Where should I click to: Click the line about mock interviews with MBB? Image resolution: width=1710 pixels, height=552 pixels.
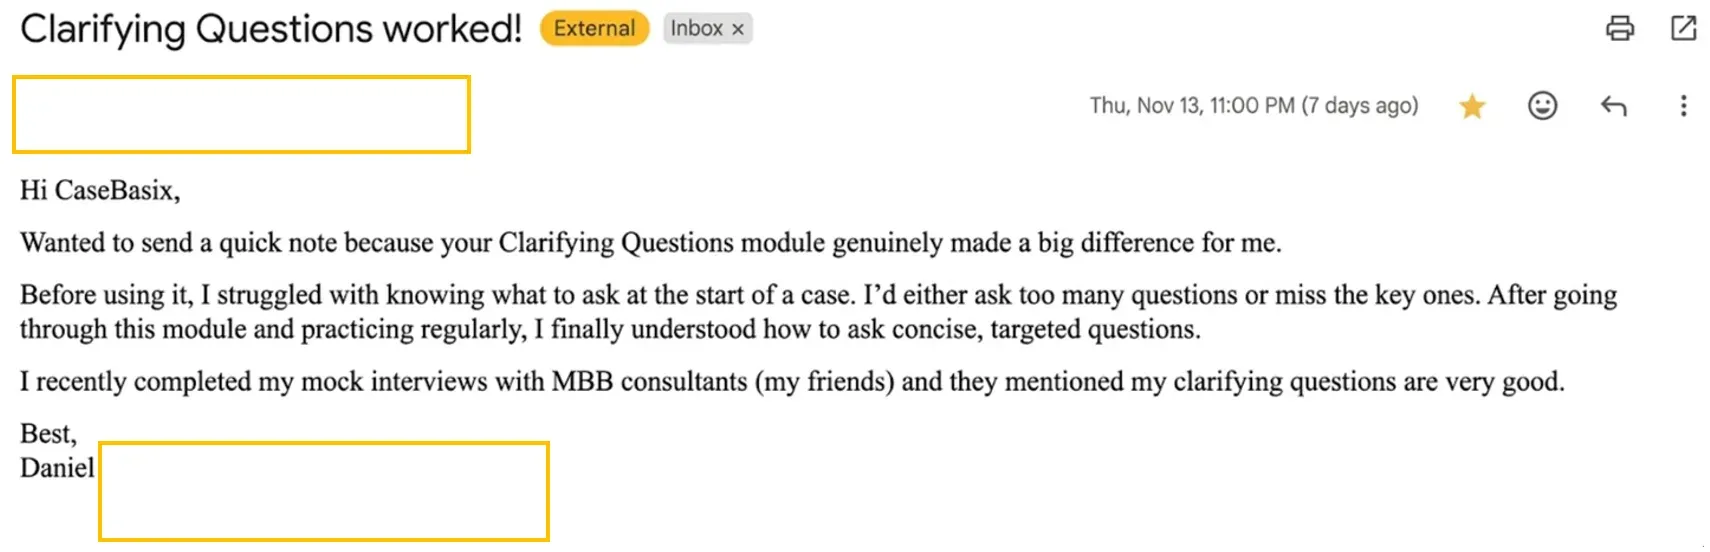(791, 382)
